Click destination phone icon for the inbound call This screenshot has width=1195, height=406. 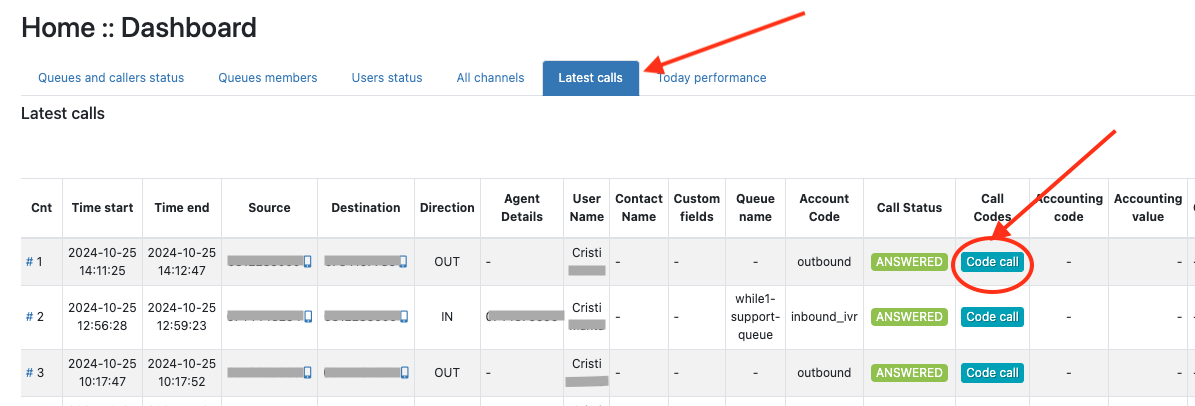pos(402,317)
